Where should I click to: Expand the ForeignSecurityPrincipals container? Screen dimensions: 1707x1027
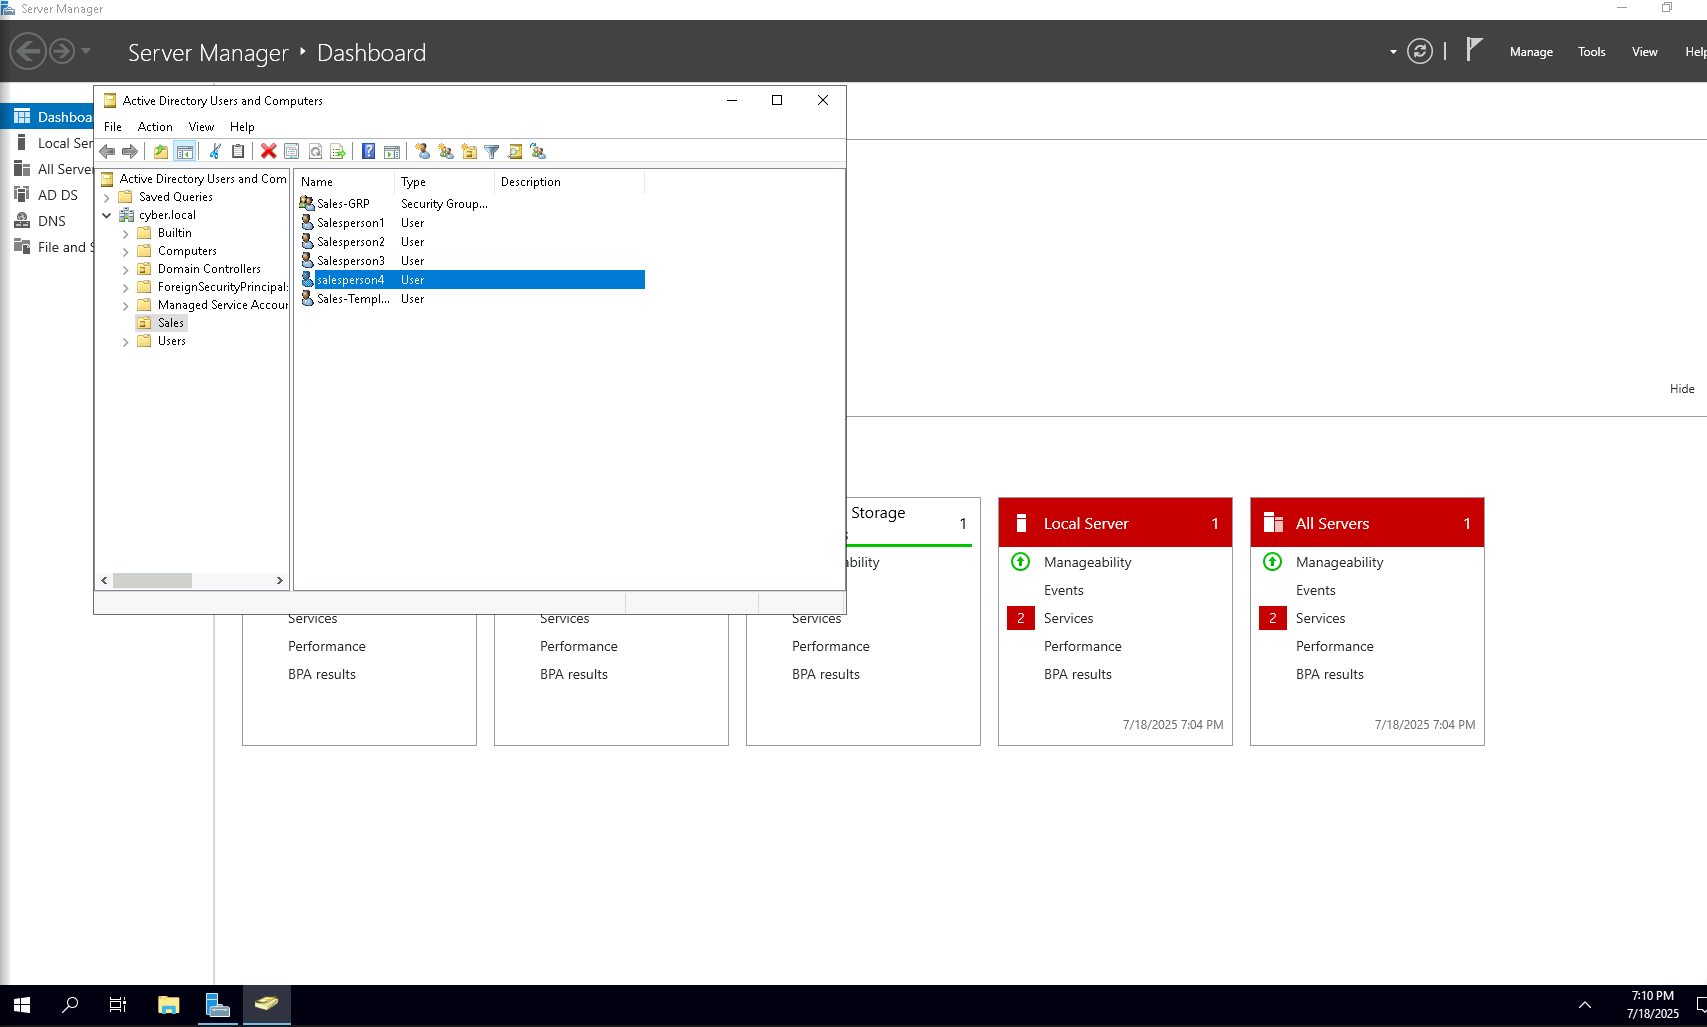point(126,288)
